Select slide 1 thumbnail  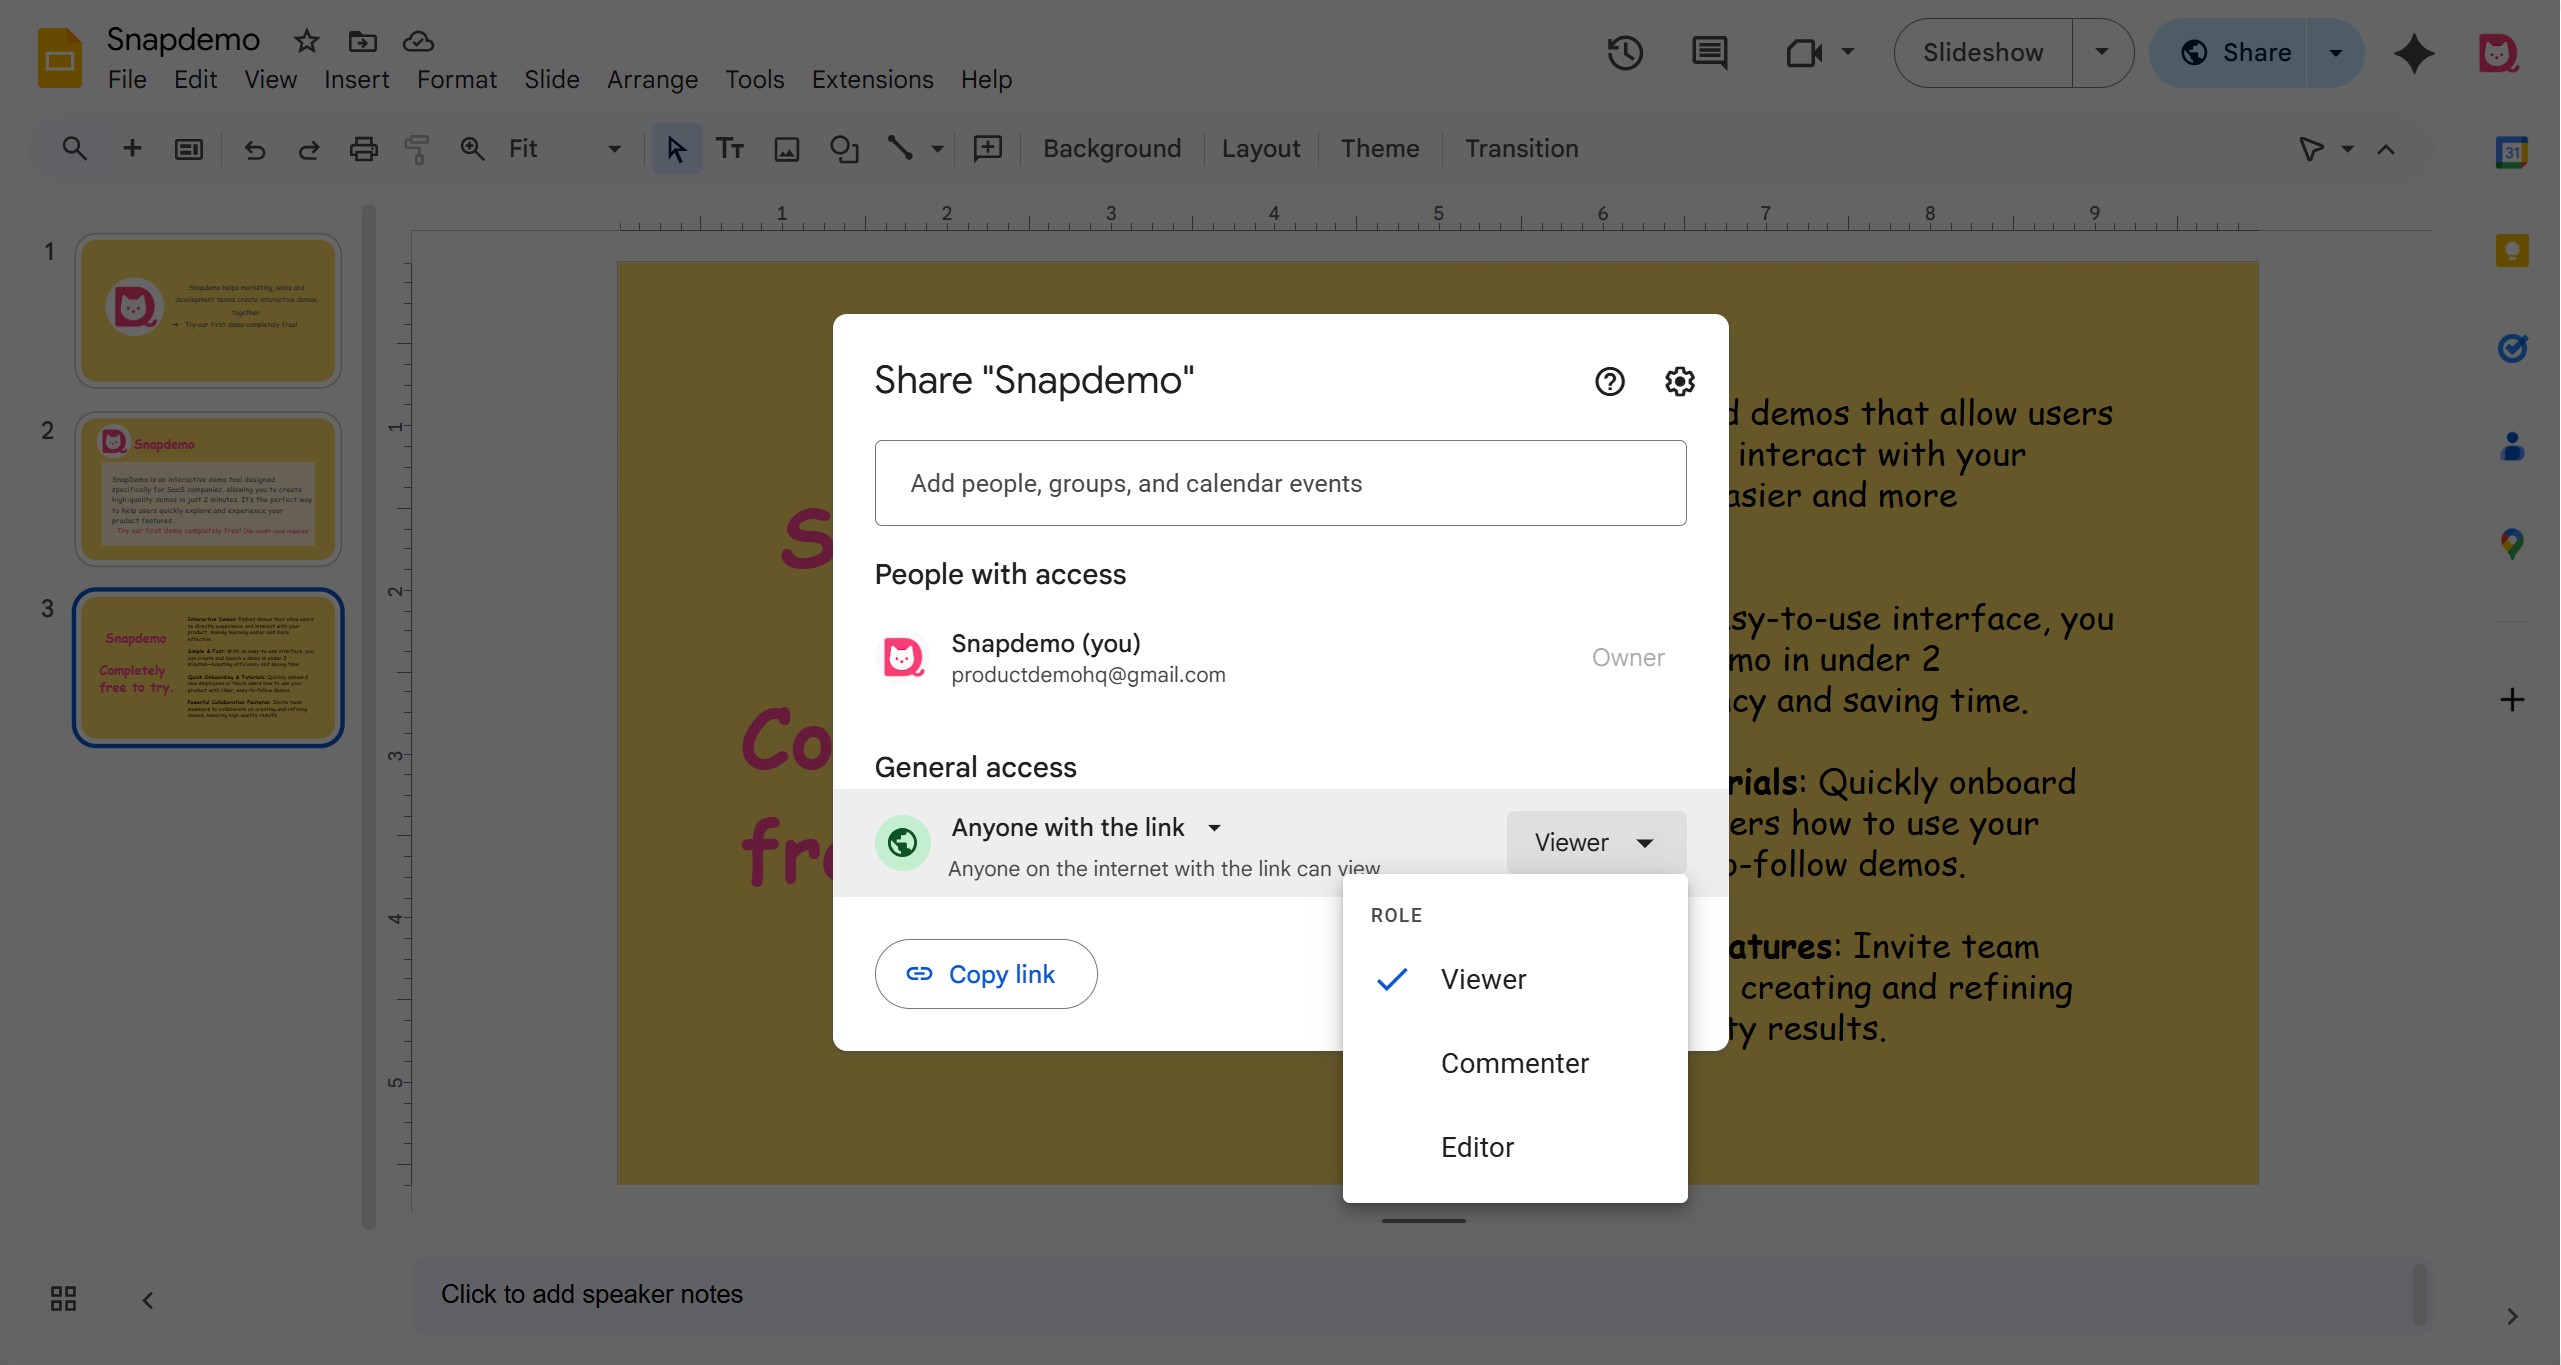tap(208, 311)
